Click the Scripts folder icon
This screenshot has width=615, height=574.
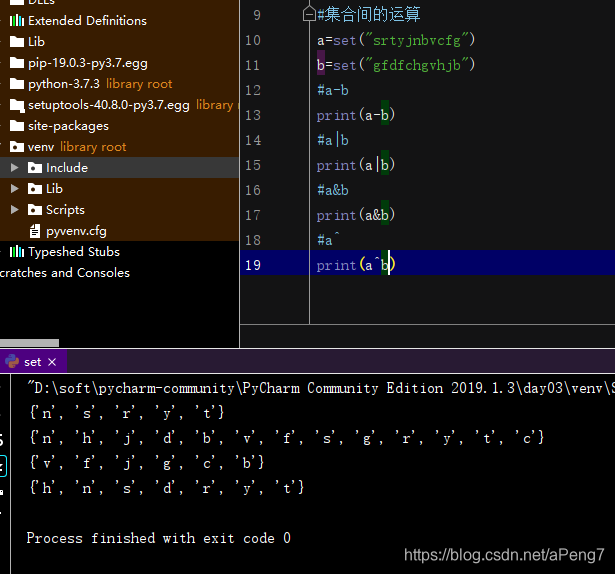[35, 210]
